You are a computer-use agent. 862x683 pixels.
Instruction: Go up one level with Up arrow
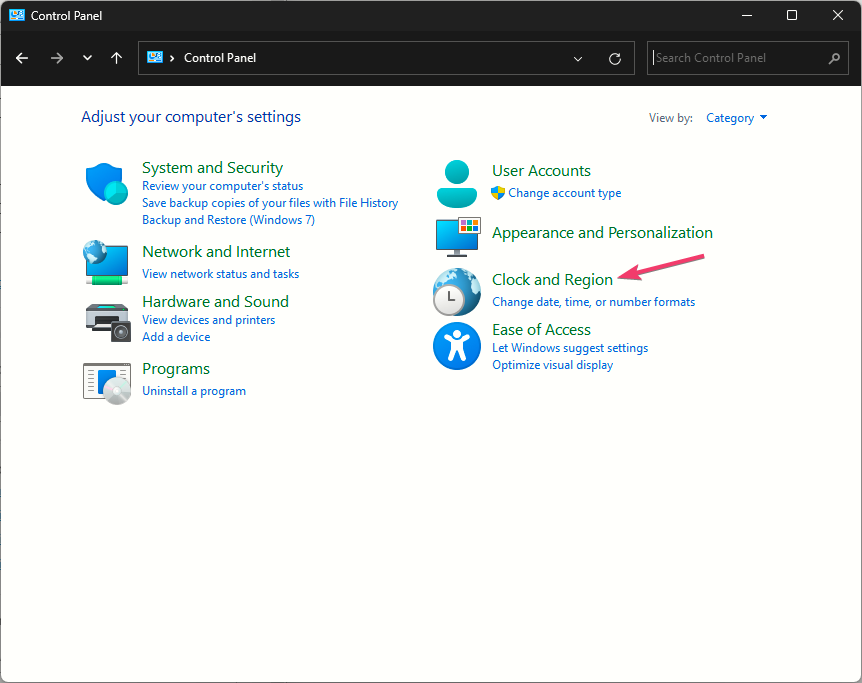117,58
